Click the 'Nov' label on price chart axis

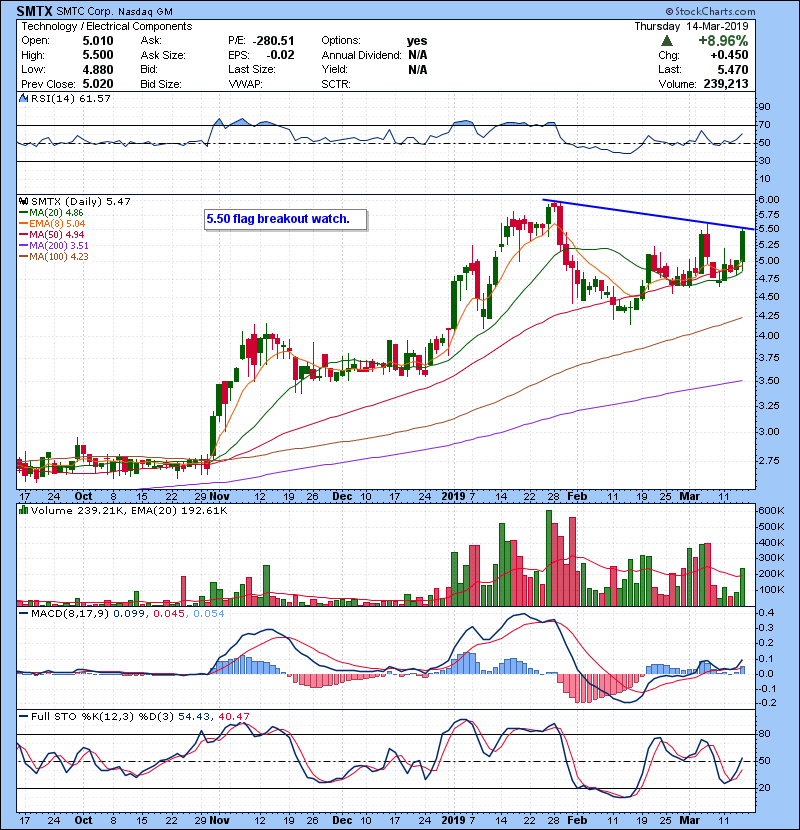219,497
